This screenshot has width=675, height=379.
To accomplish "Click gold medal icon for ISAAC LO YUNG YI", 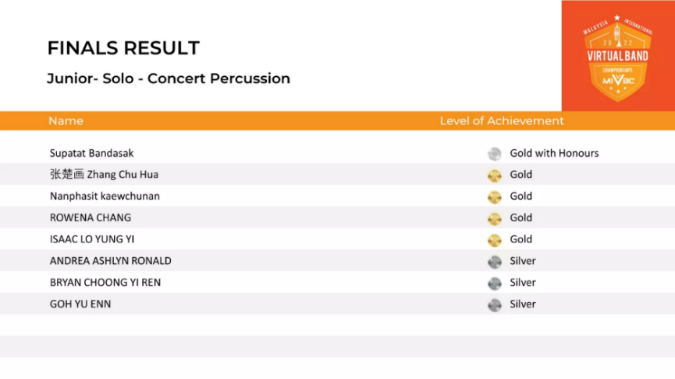I will (x=495, y=240).
